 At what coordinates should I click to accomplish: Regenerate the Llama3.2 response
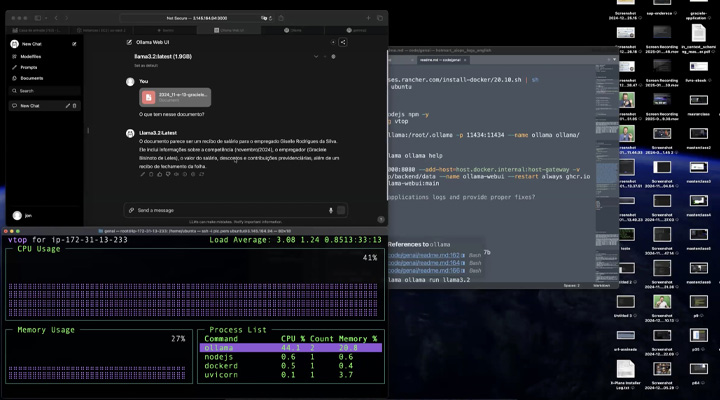pyautogui.click(x=202, y=175)
